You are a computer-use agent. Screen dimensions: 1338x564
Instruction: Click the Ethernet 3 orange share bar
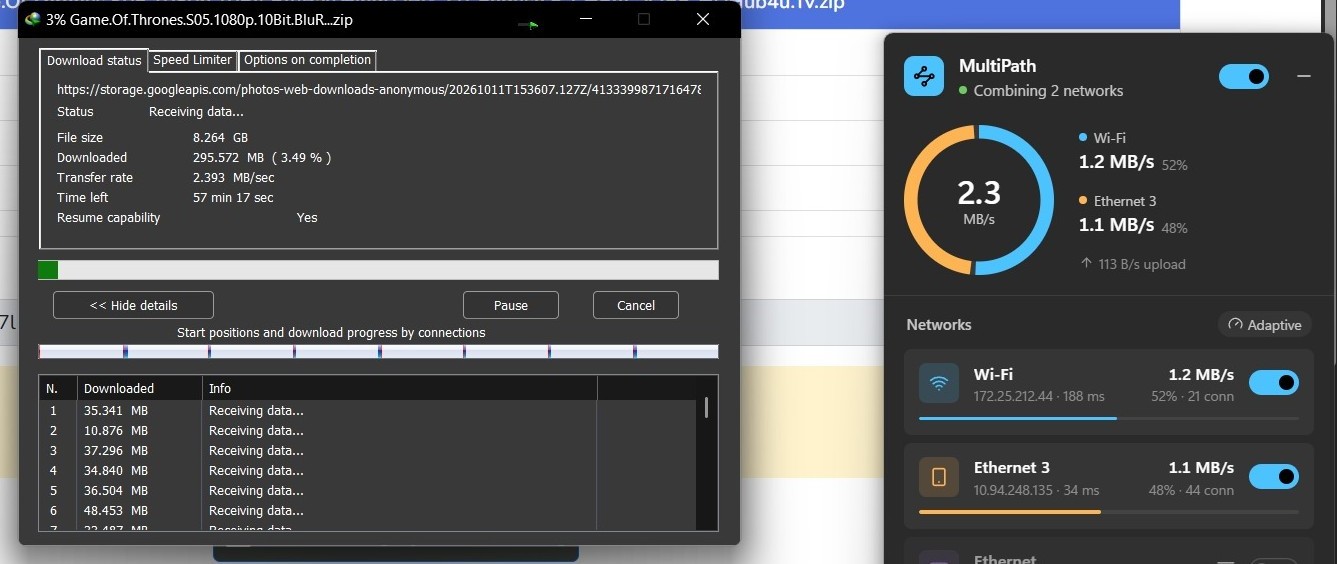(x=1108, y=512)
